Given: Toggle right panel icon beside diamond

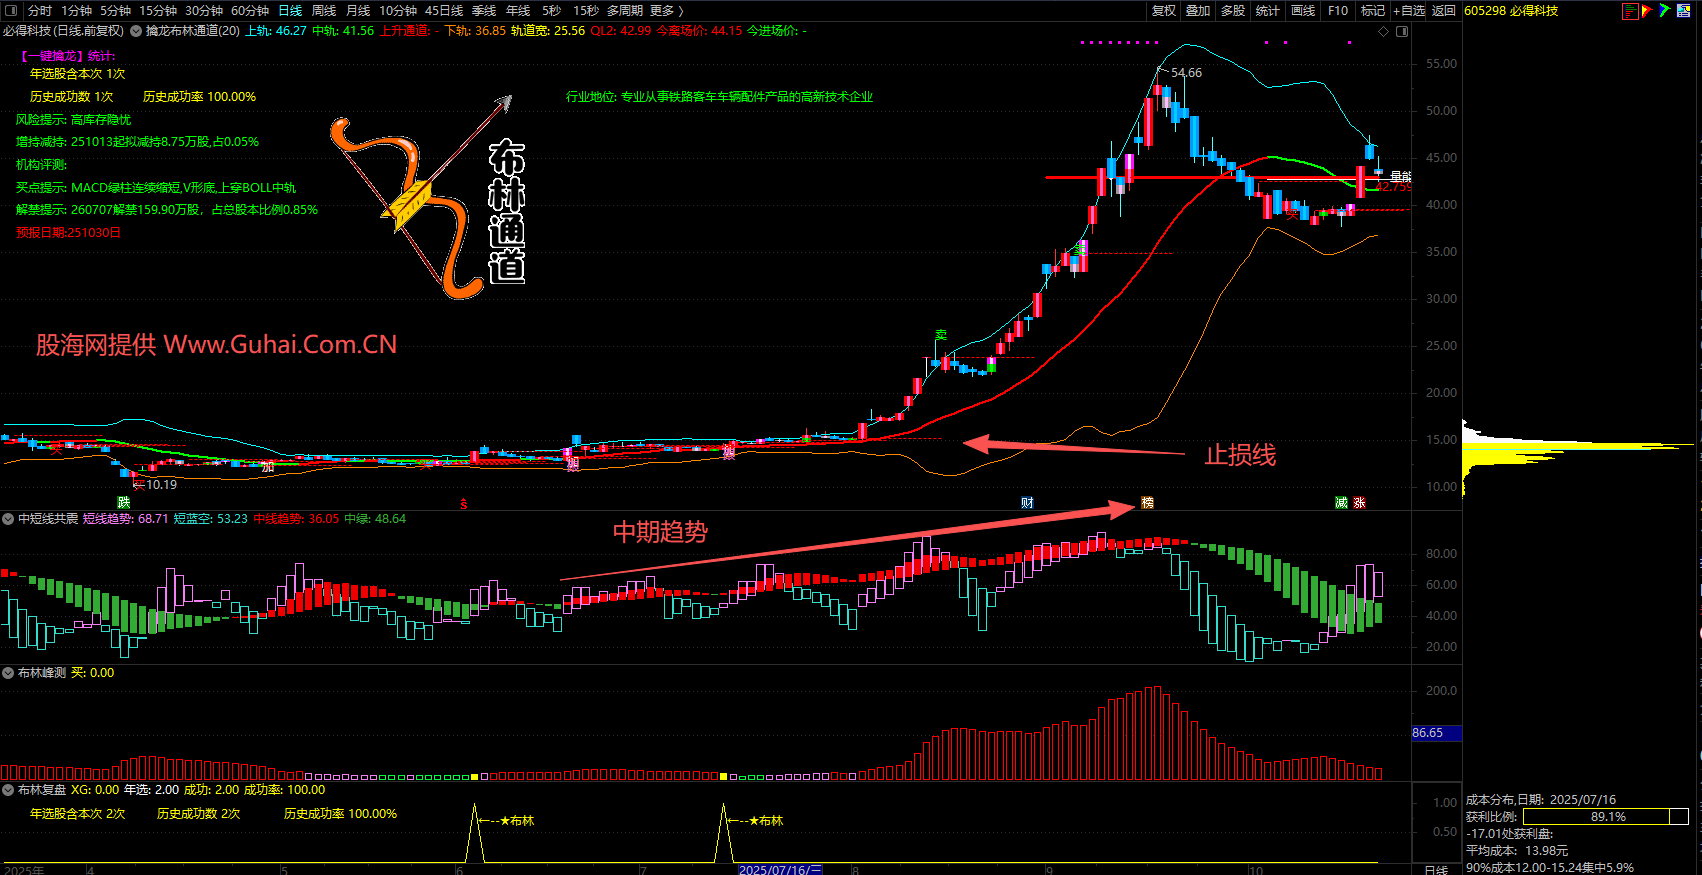Looking at the screenshot, I should tap(1402, 32).
